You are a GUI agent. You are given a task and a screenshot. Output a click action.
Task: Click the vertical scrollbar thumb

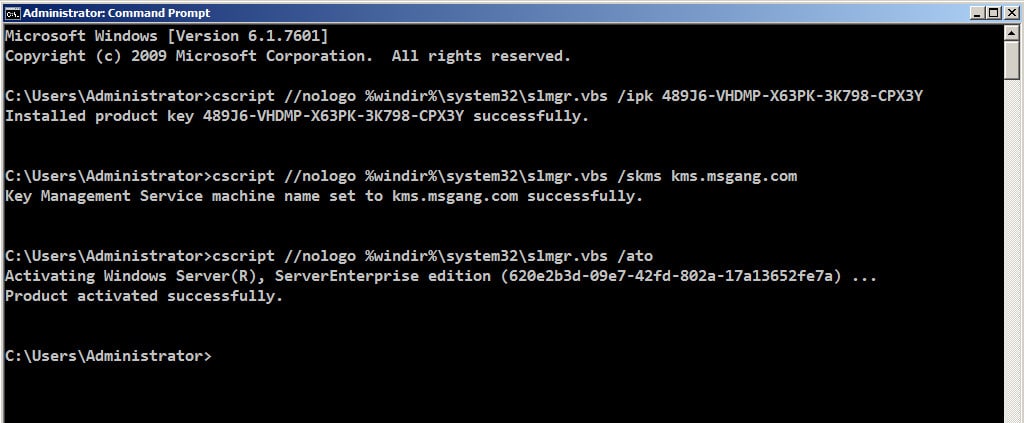pos(1012,59)
